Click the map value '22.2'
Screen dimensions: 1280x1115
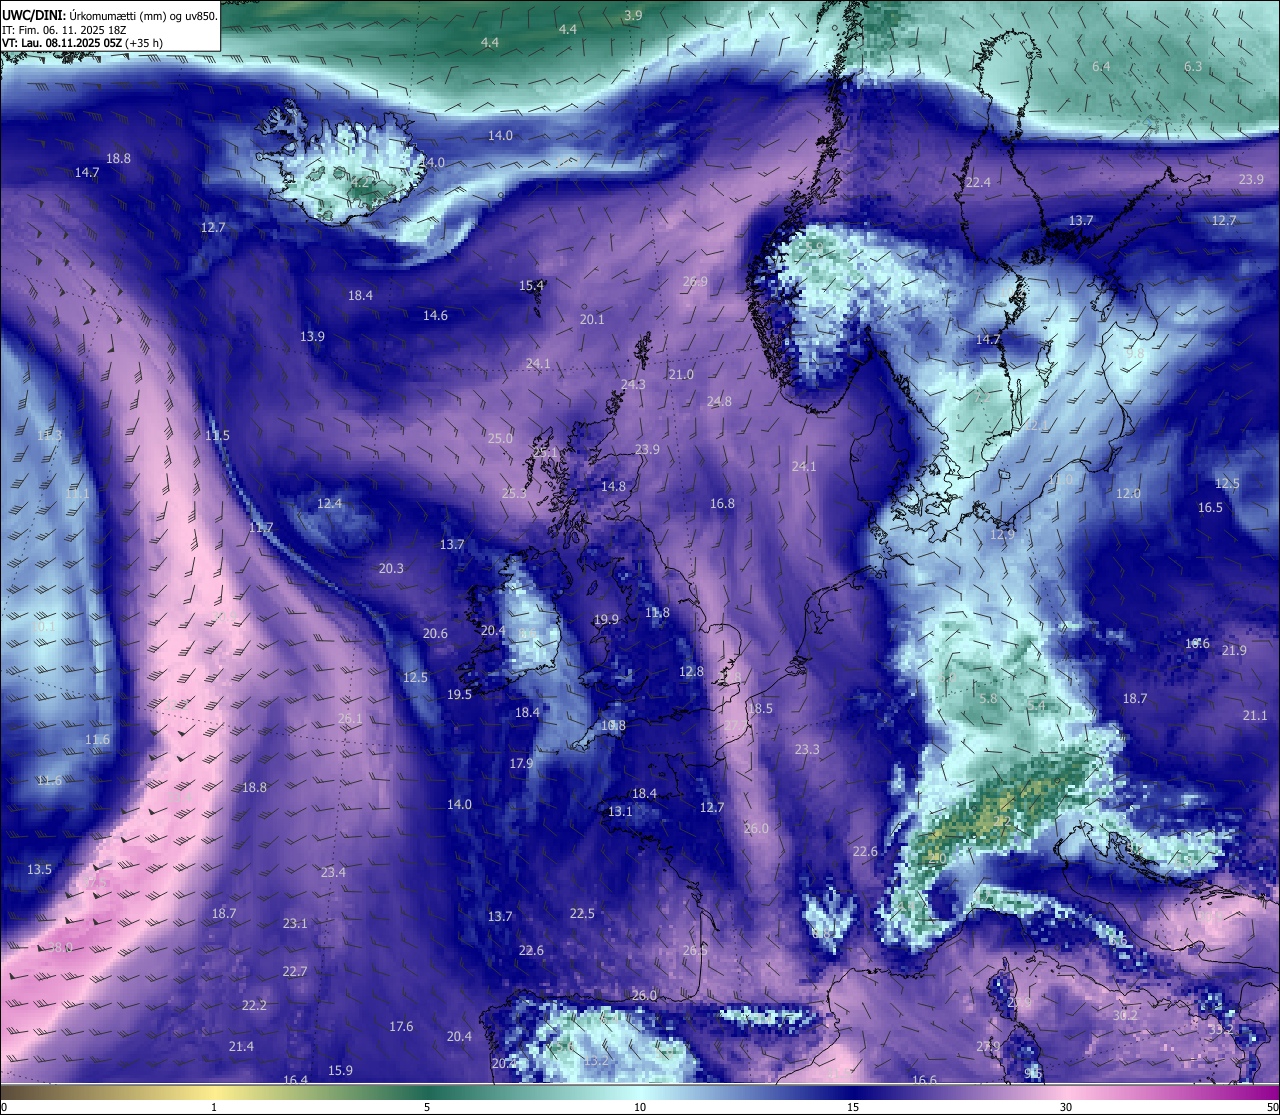[254, 1005]
